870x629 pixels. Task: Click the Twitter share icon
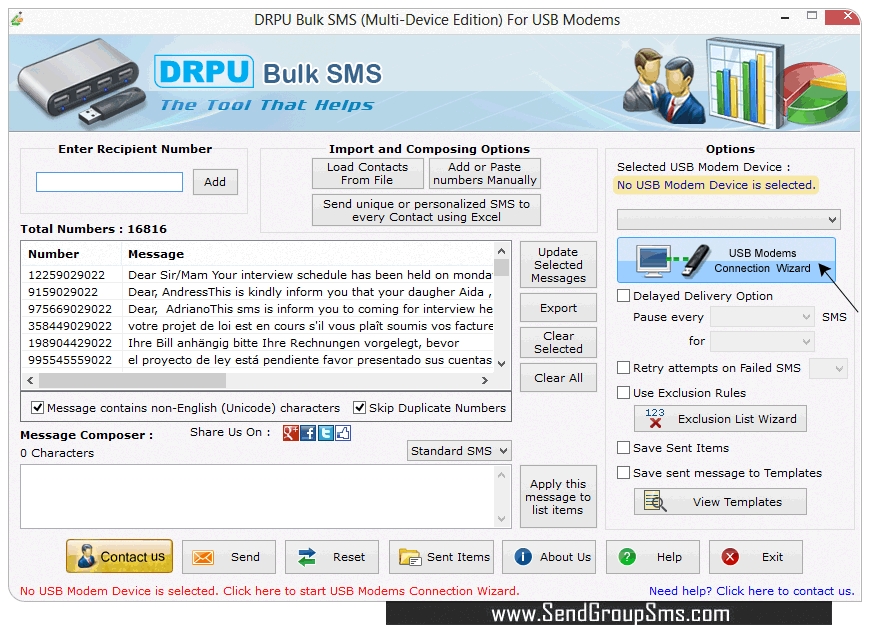[326, 433]
